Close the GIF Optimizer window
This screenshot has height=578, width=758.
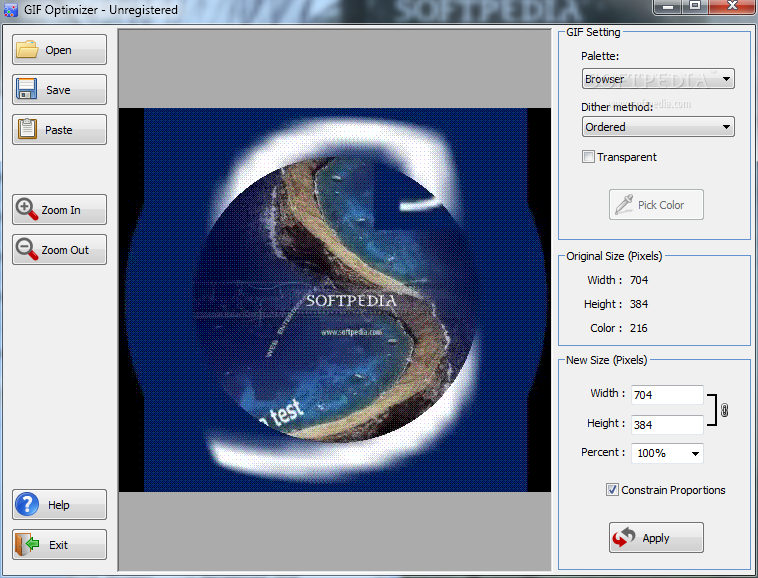(732, 7)
